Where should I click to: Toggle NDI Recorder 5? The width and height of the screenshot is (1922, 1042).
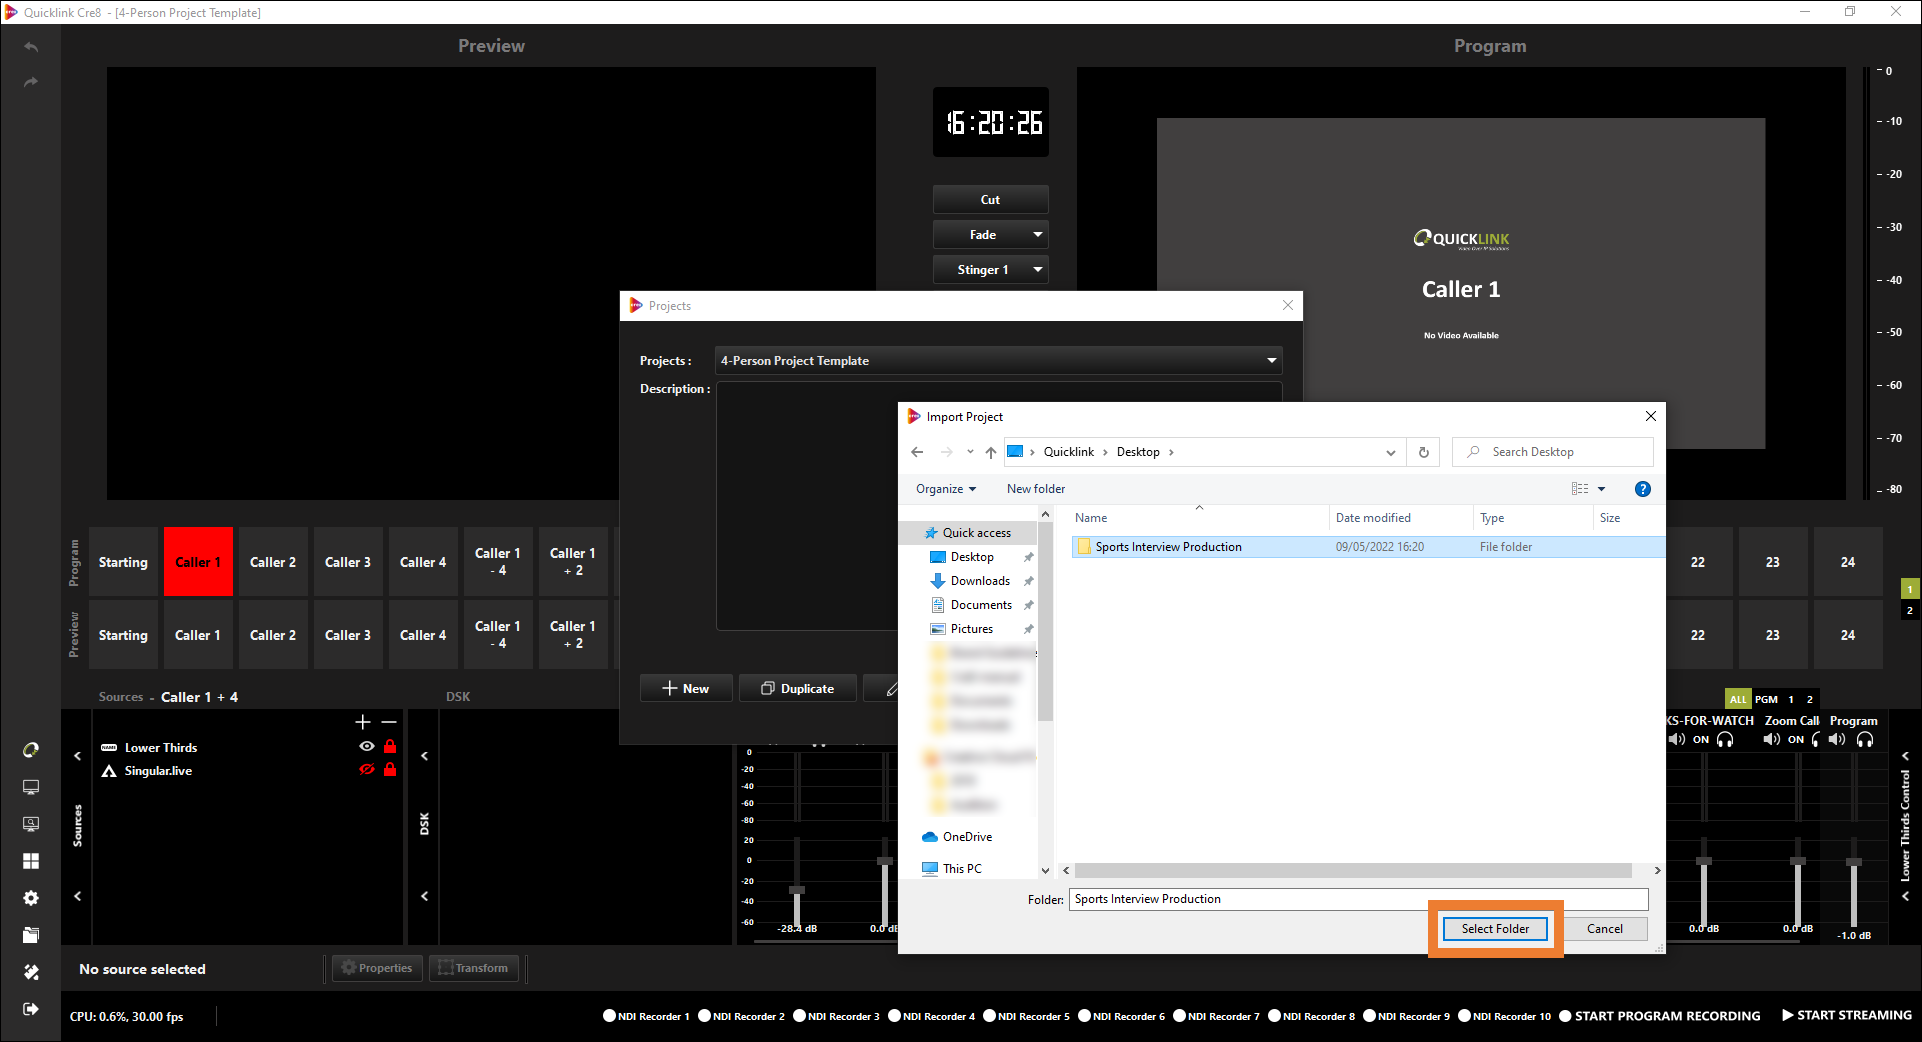[1026, 1016]
